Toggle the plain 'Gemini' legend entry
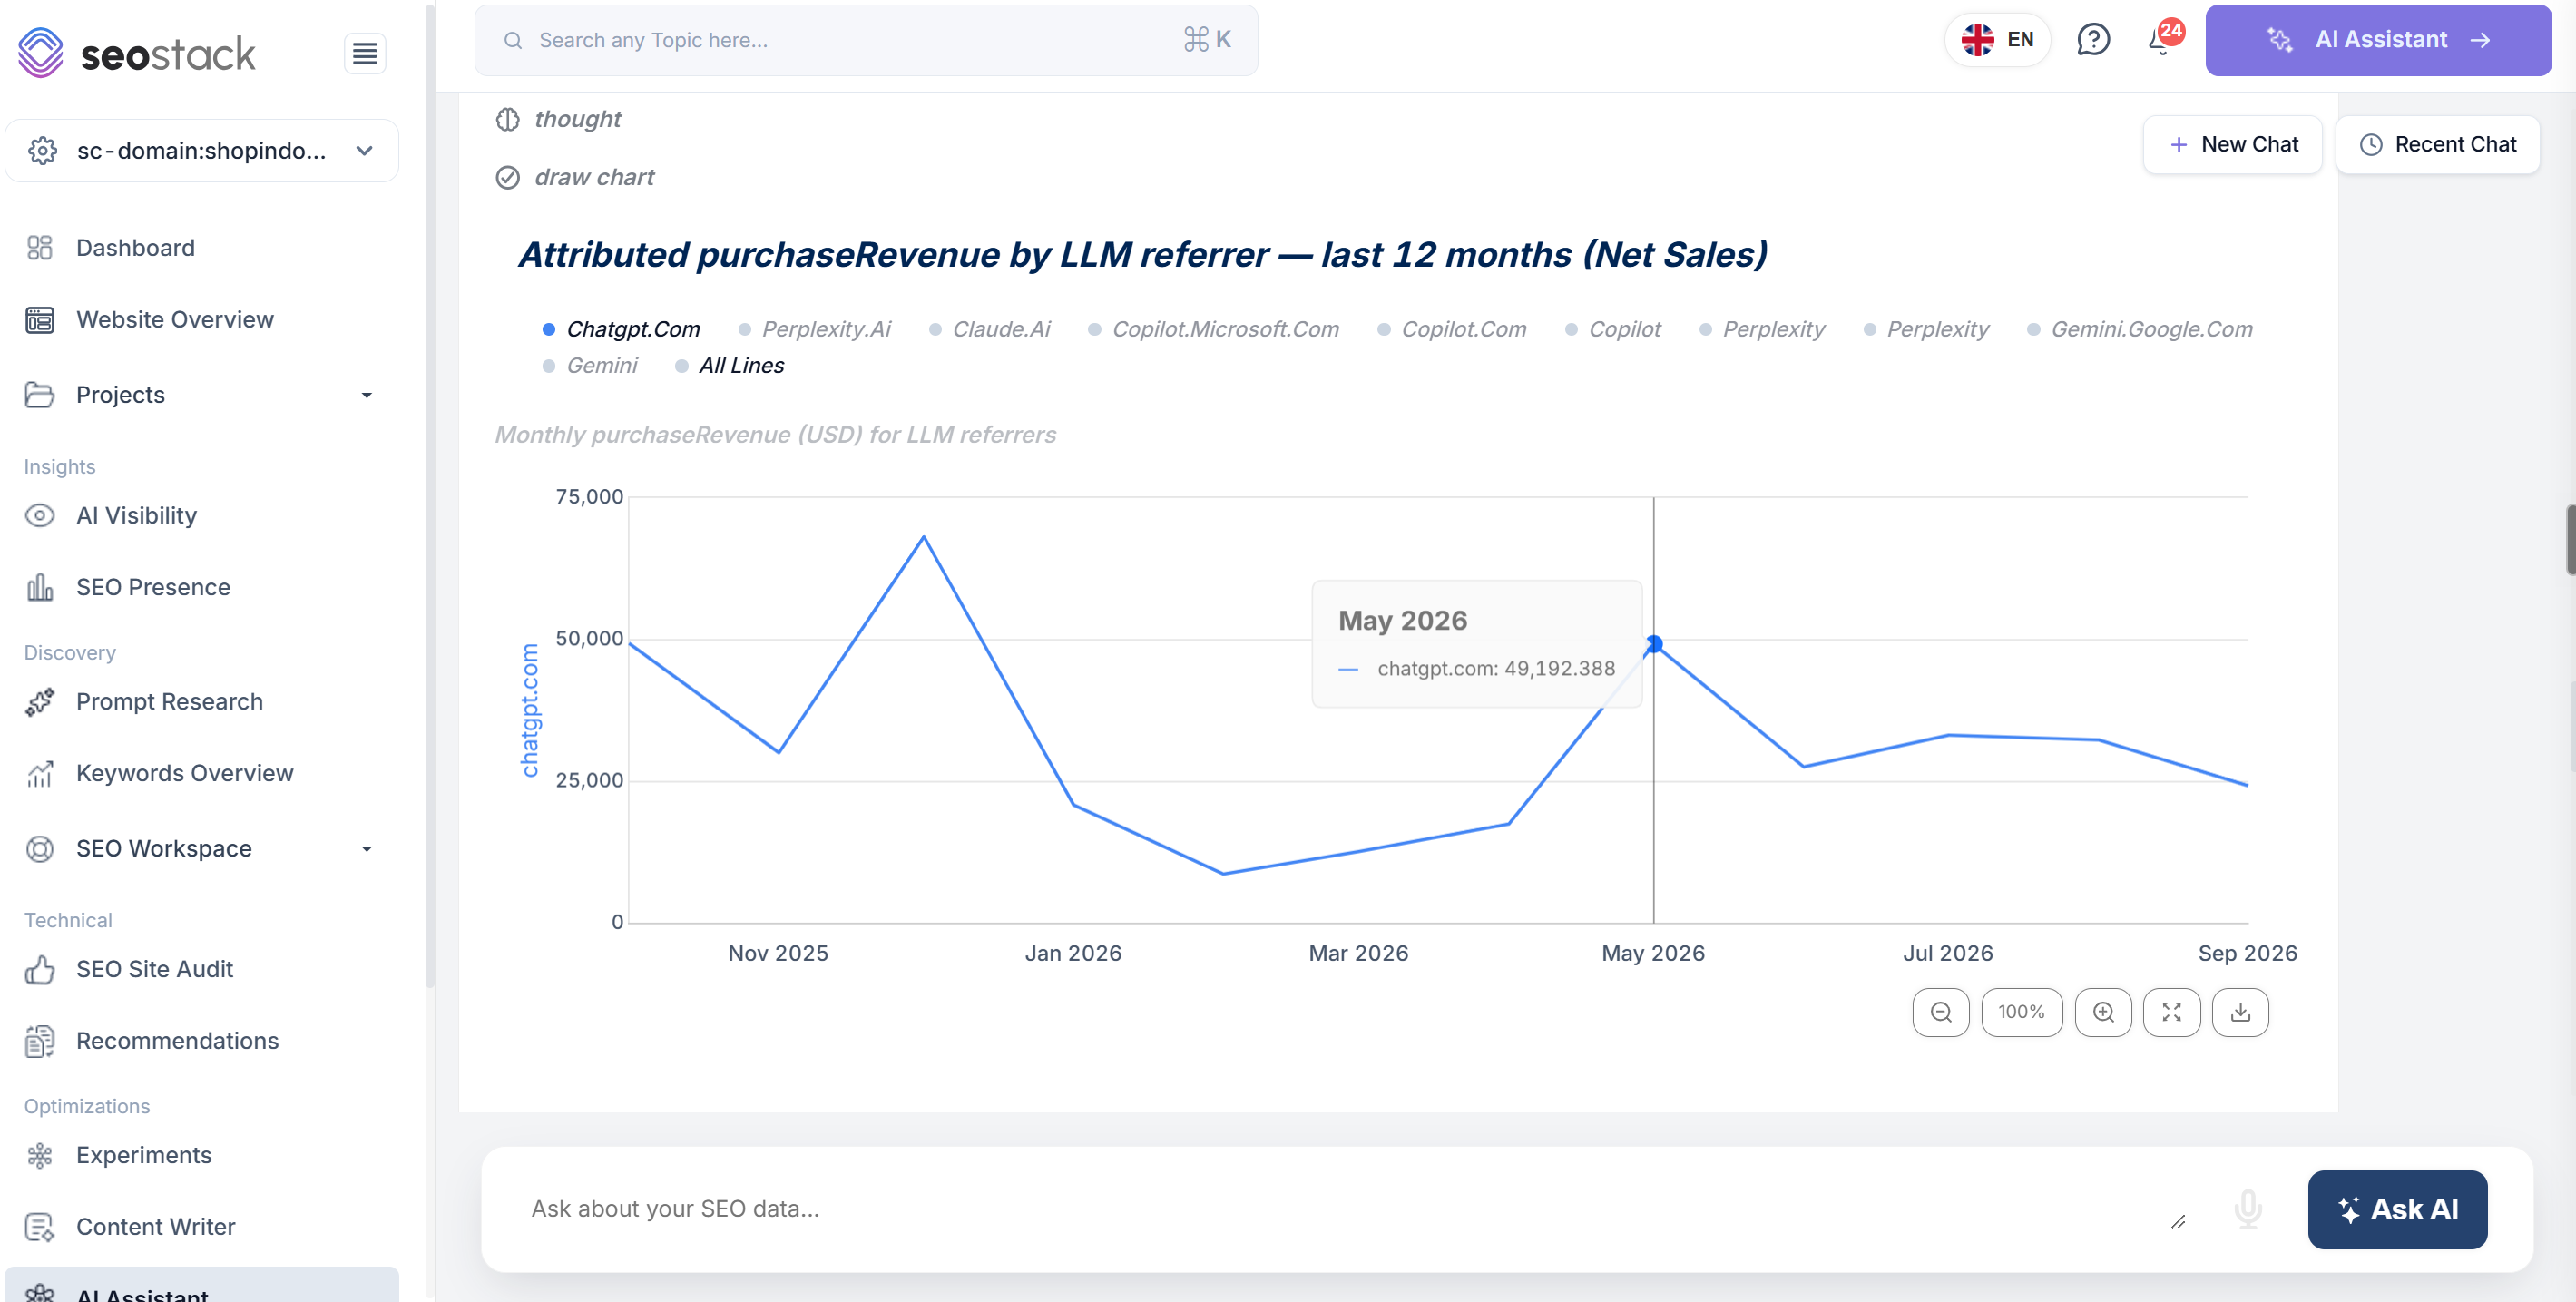This screenshot has width=2576, height=1302. pyautogui.click(x=590, y=365)
